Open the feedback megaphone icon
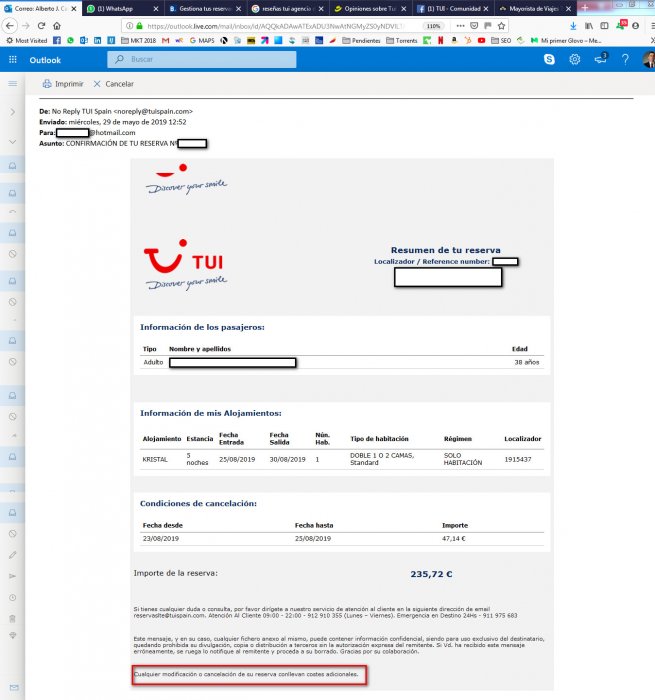 (x=601, y=58)
